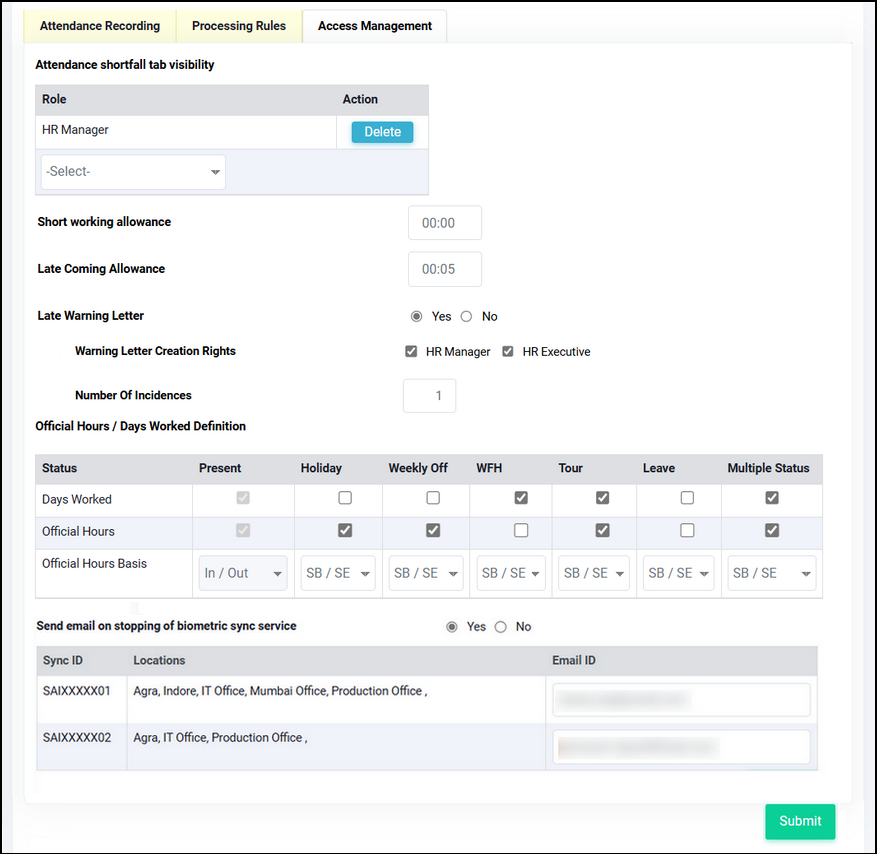Uncheck HR Manager warning letter rights
Viewport: 877px width, 855px height.
click(411, 351)
